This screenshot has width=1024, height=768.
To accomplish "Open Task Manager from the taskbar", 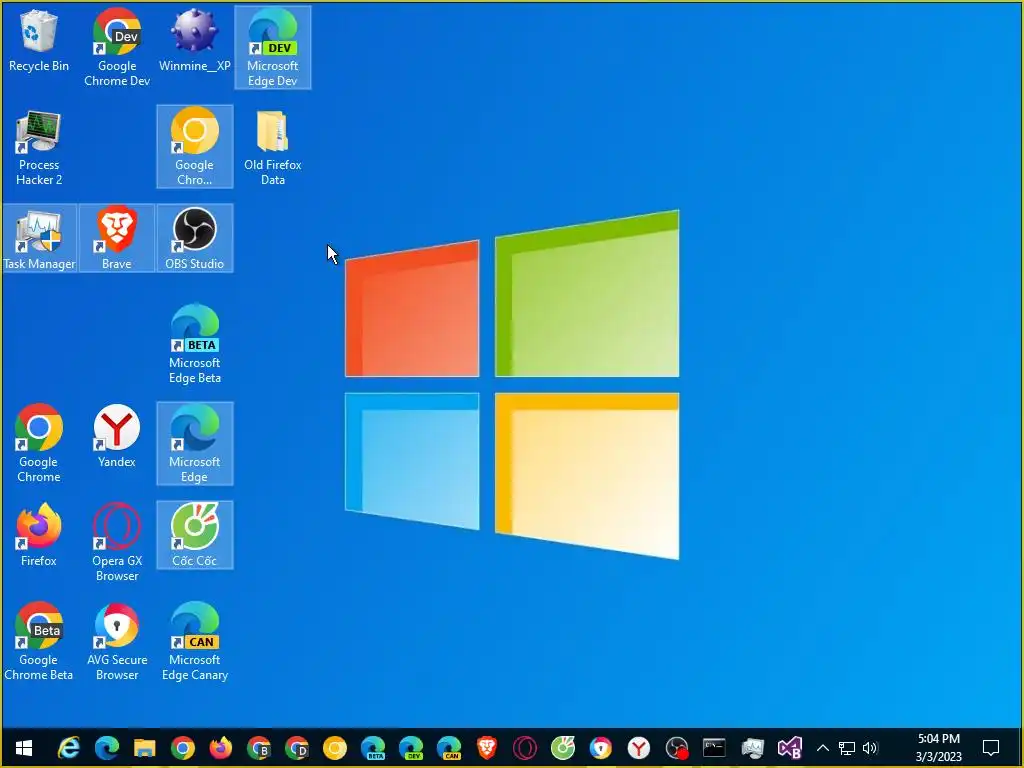I will point(752,748).
